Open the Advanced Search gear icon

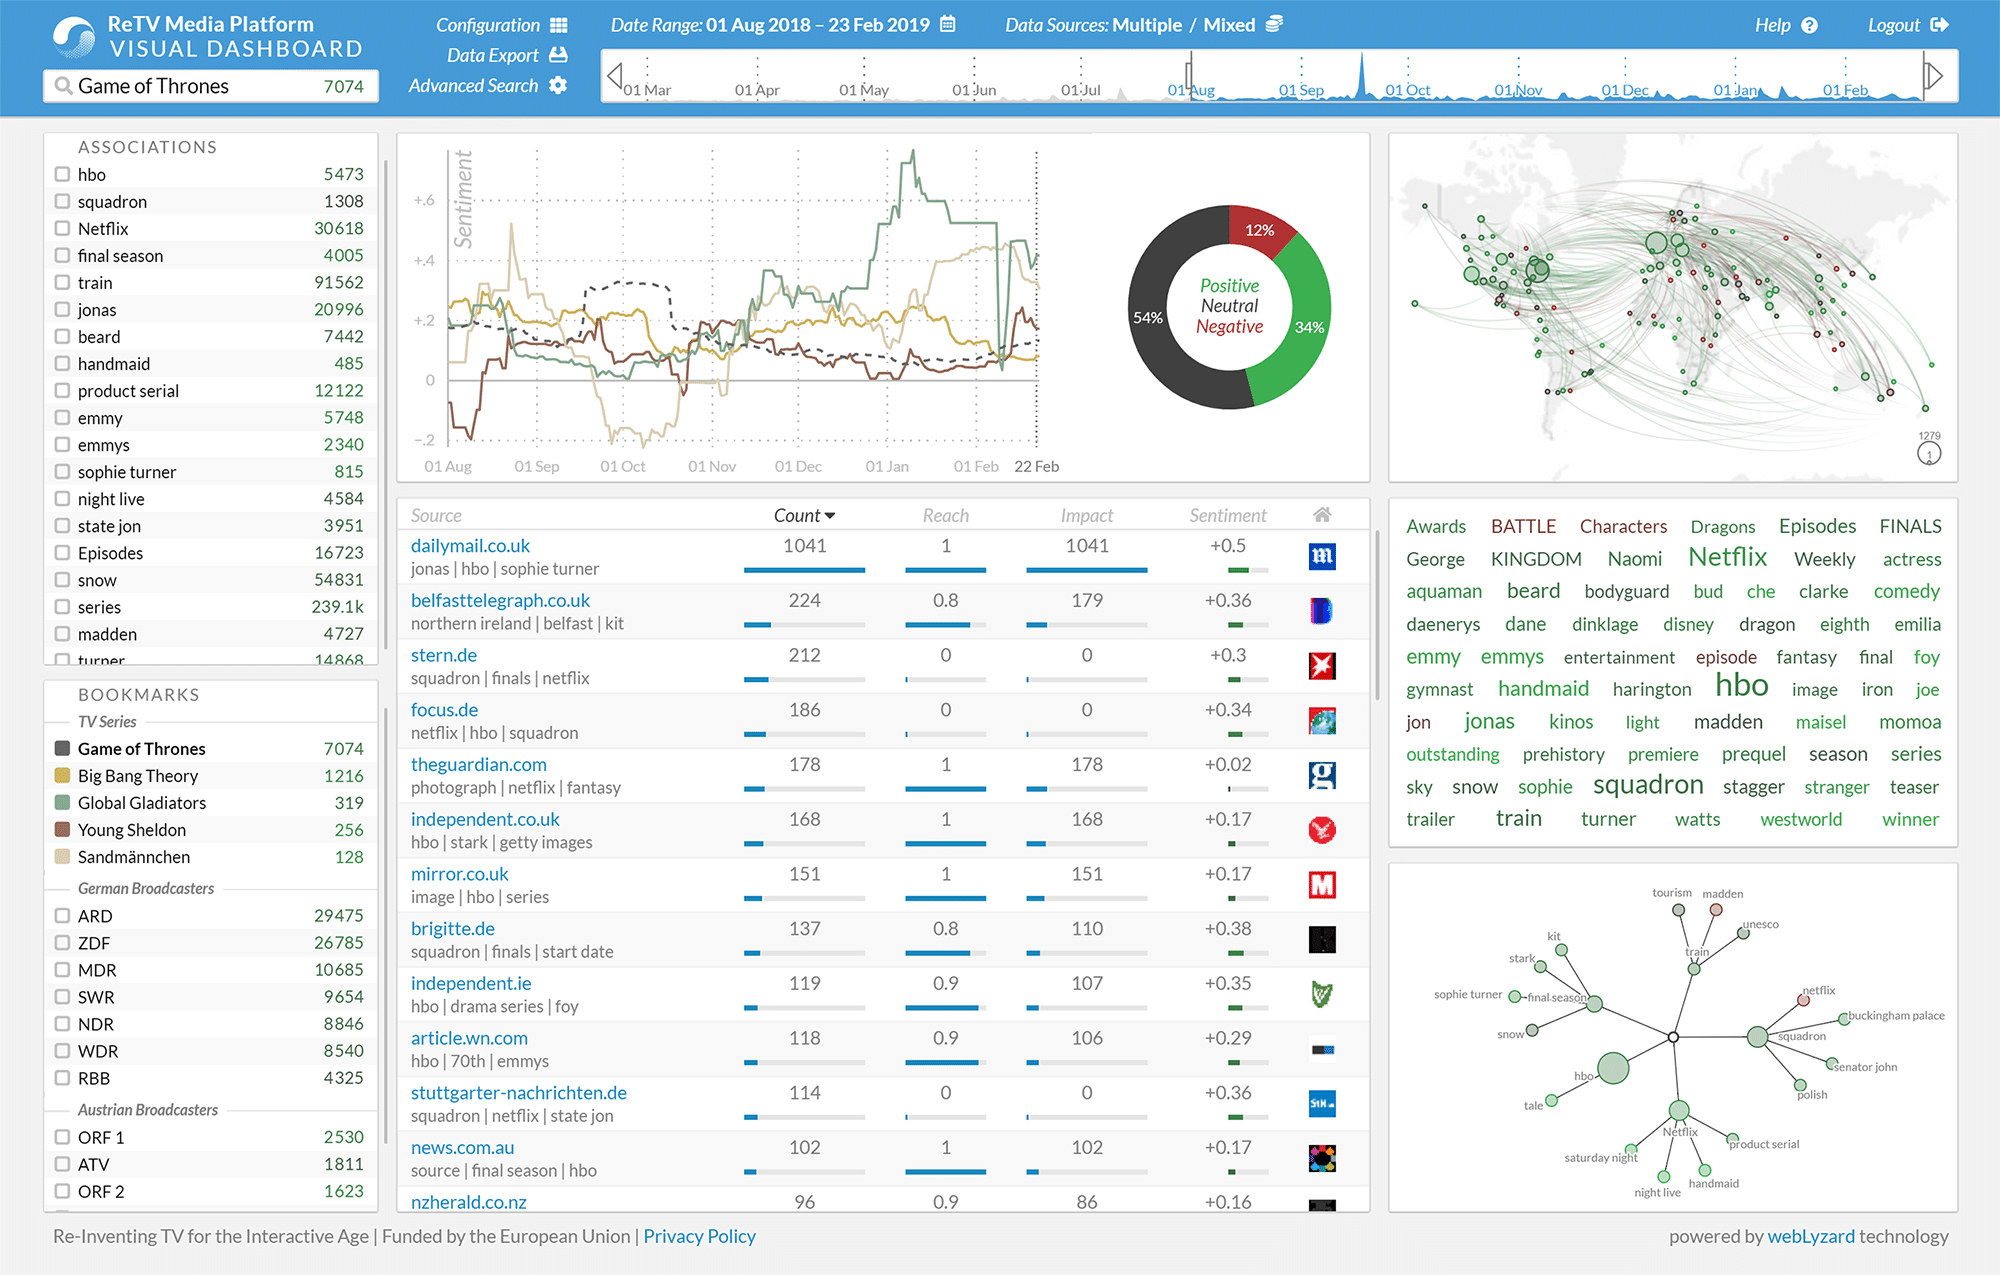click(x=559, y=86)
